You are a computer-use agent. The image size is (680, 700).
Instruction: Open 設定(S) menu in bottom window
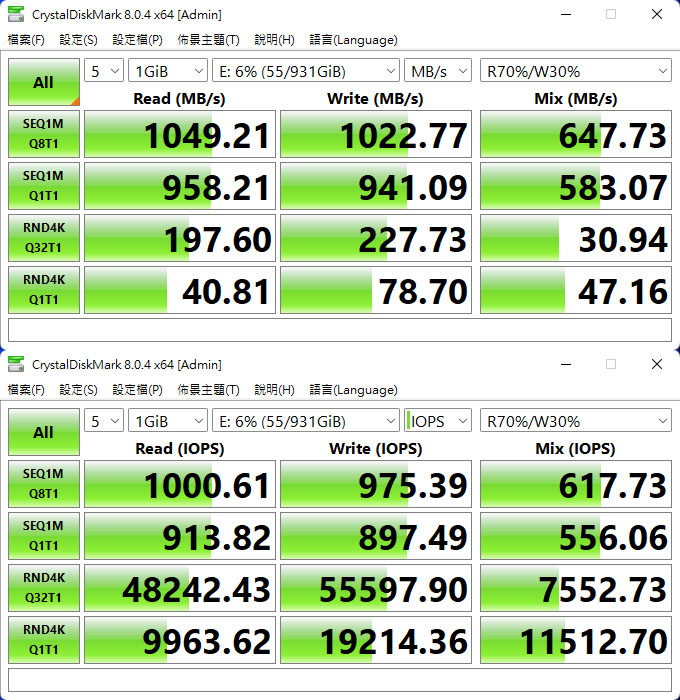click(x=79, y=390)
